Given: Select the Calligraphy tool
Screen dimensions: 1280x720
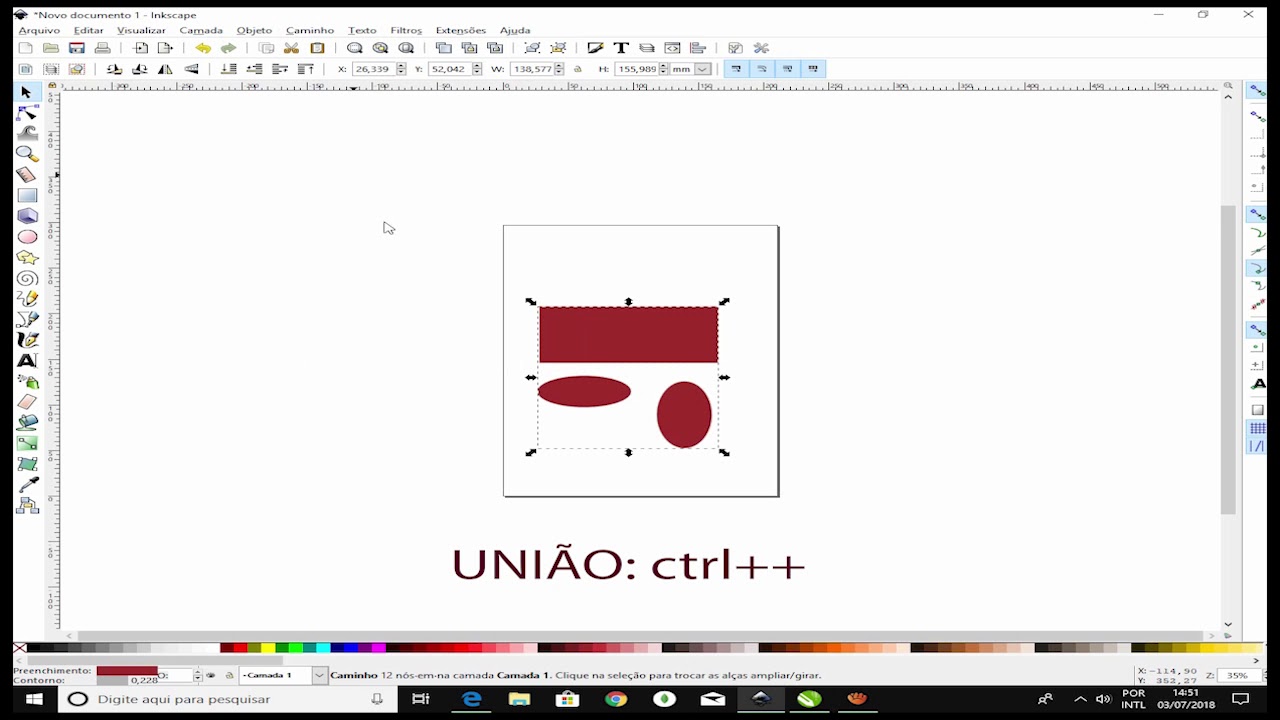Looking at the screenshot, I should [27, 340].
